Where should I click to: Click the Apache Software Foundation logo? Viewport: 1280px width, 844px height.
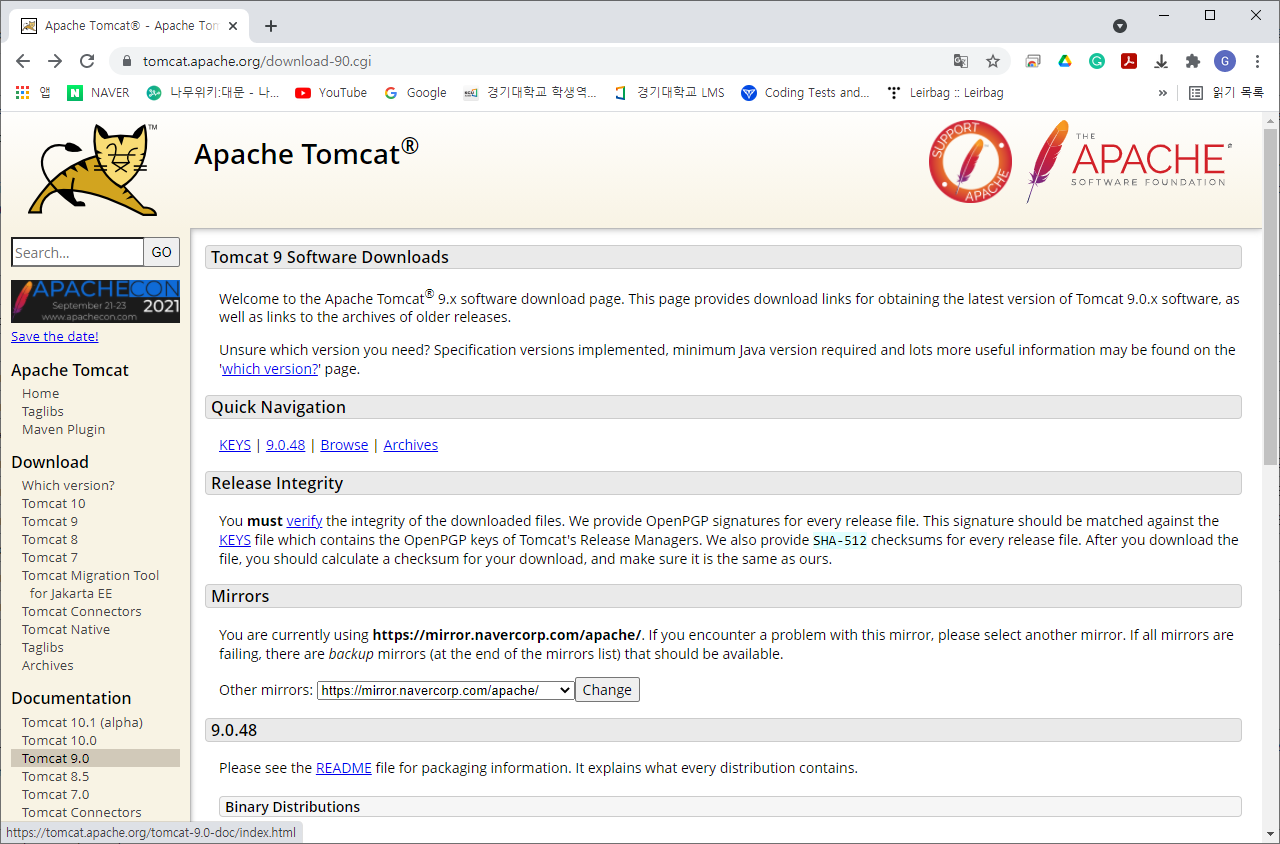[x=1128, y=161]
